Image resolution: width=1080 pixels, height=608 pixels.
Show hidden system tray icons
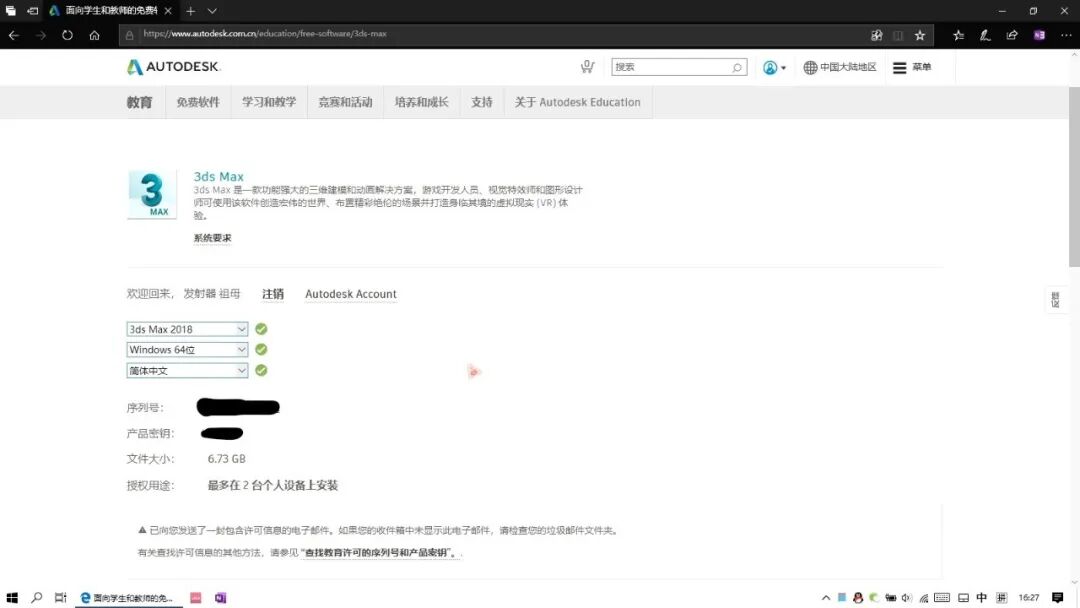[826, 598]
